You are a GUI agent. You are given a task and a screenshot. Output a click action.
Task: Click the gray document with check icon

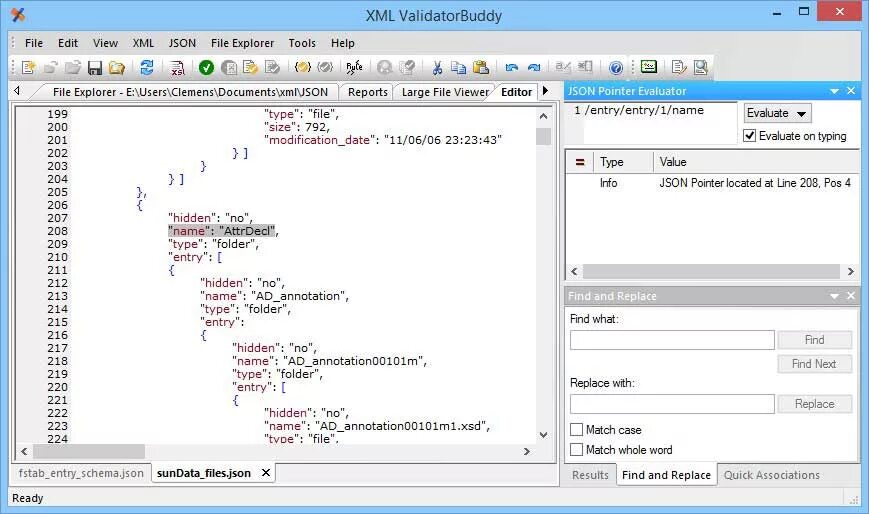(x=272, y=68)
